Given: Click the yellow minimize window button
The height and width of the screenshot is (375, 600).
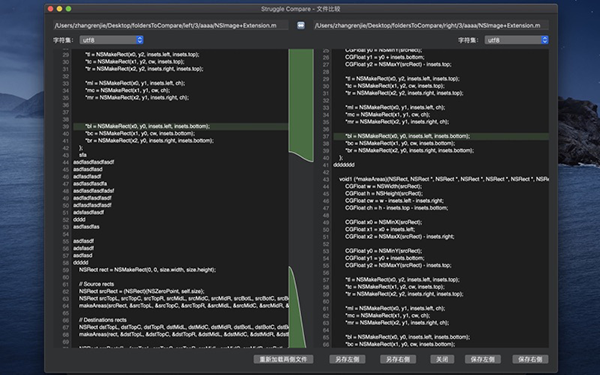Looking at the screenshot, I should point(59,8).
